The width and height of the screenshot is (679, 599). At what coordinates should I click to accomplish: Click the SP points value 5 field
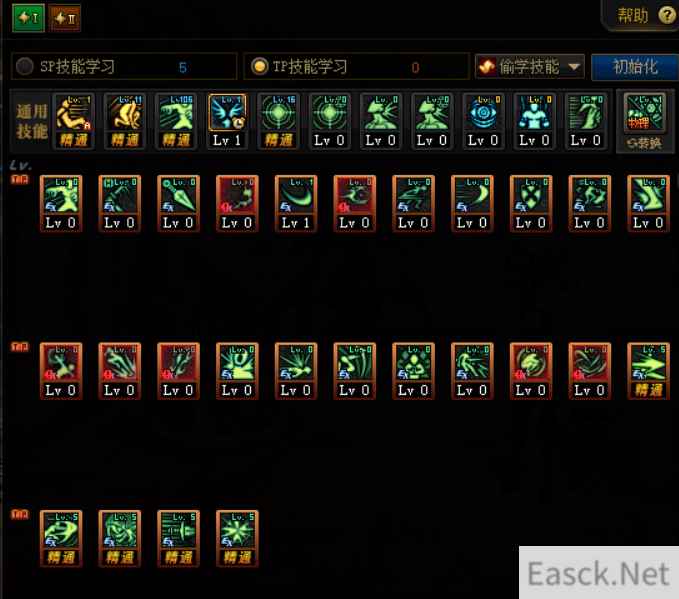183,68
